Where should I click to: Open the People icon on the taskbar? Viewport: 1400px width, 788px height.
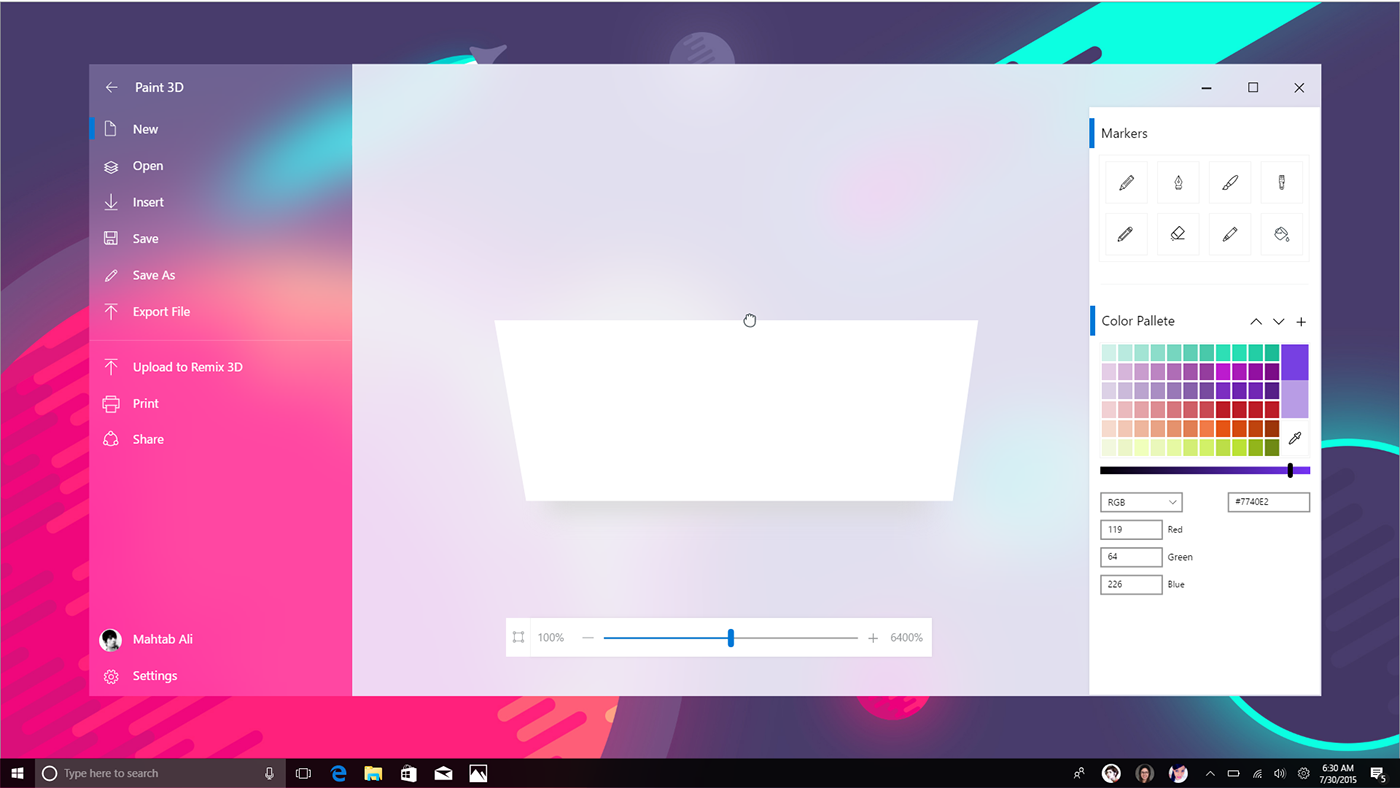pos(1079,773)
